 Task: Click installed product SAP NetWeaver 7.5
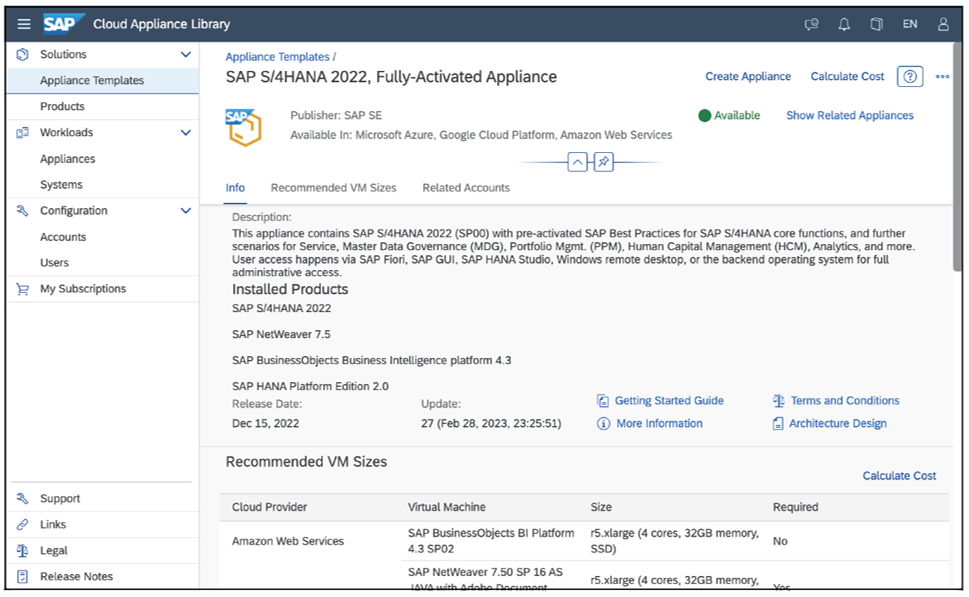point(281,334)
